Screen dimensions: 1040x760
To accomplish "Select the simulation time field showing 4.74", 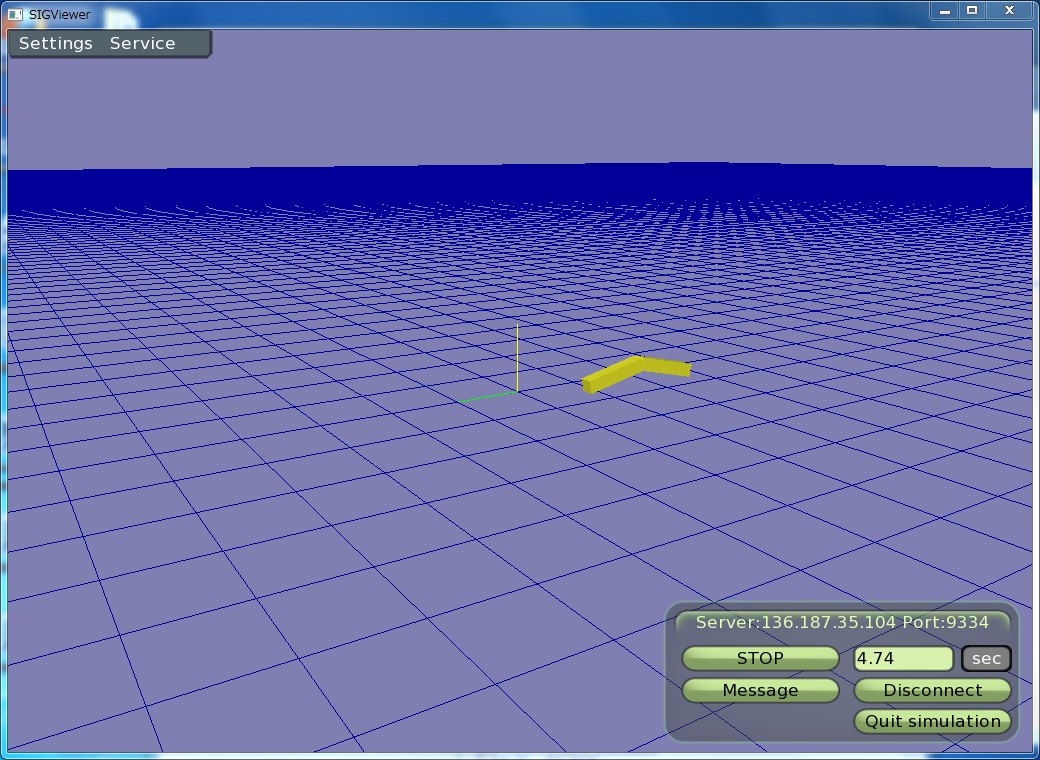I will 903,659.
